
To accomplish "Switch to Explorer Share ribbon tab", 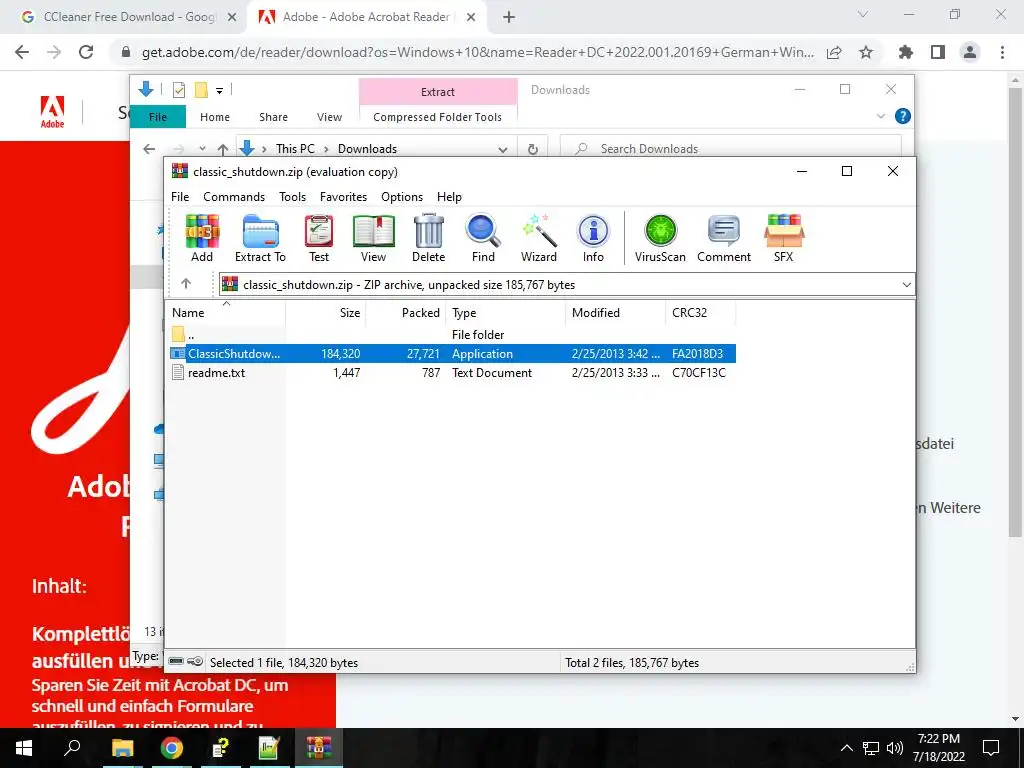I will tap(274, 117).
